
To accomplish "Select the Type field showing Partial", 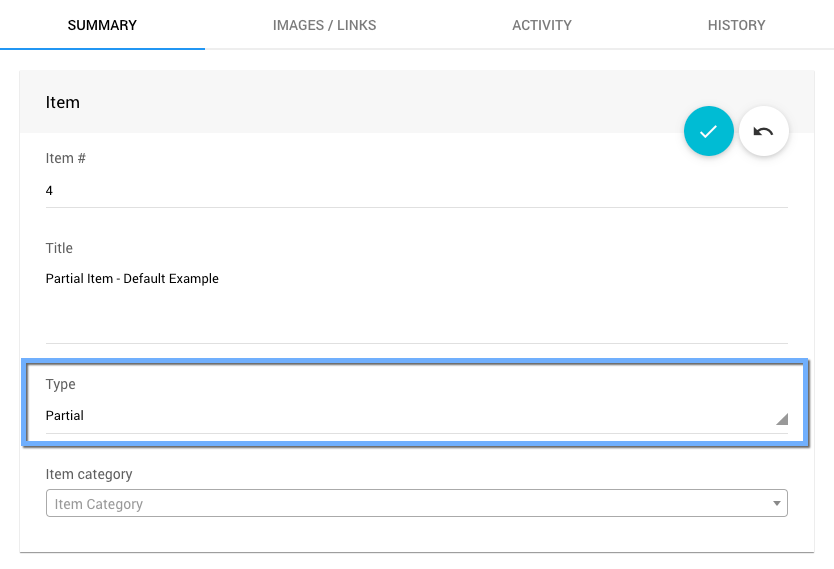I will [400, 416].
